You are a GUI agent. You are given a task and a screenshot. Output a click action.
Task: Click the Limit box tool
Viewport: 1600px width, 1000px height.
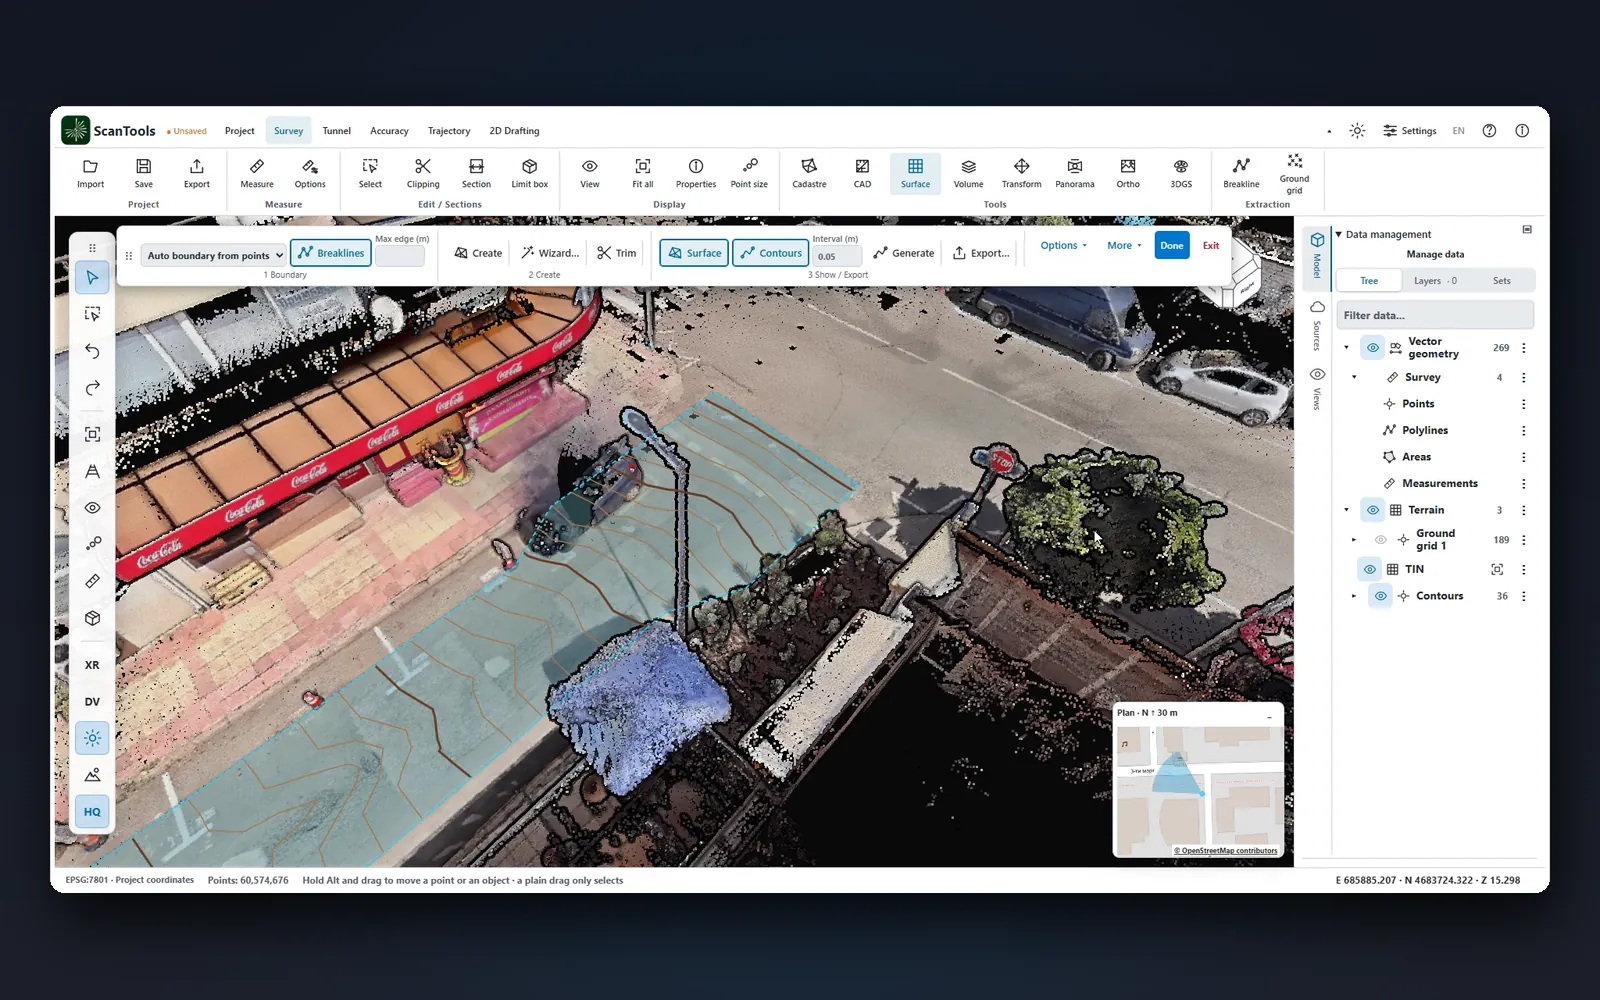(529, 173)
